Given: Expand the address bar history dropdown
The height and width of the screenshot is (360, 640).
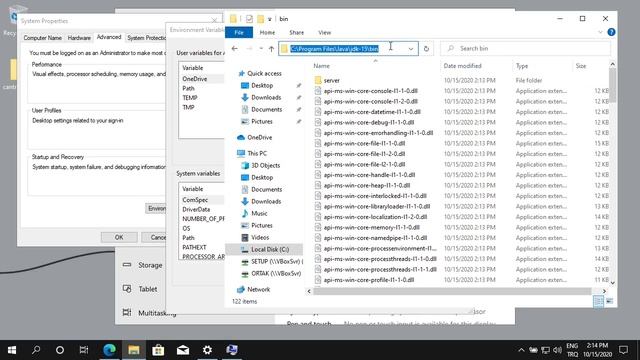Looking at the screenshot, I should coord(411,49).
